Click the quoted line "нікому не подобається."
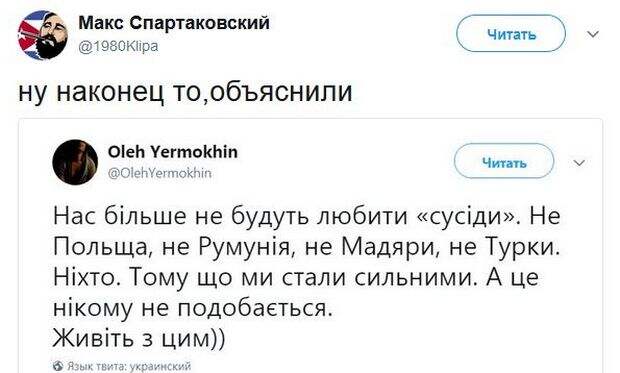Viewport: 620px width, 373px height. [x=191, y=309]
